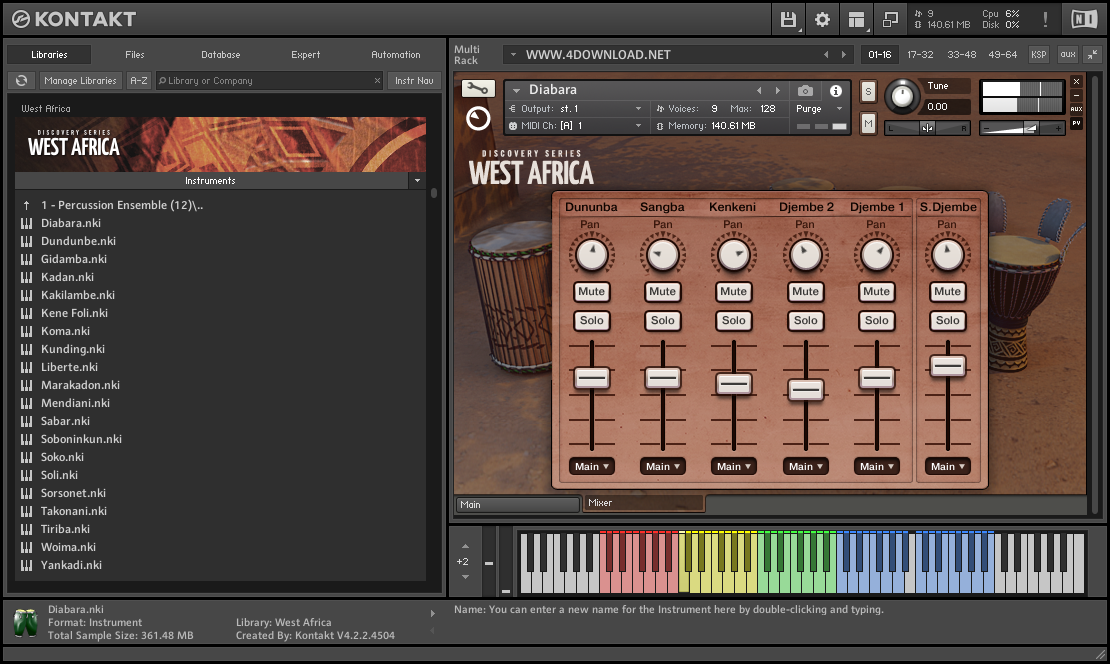
Task: Open snapshot view camera icon
Action: 805,91
